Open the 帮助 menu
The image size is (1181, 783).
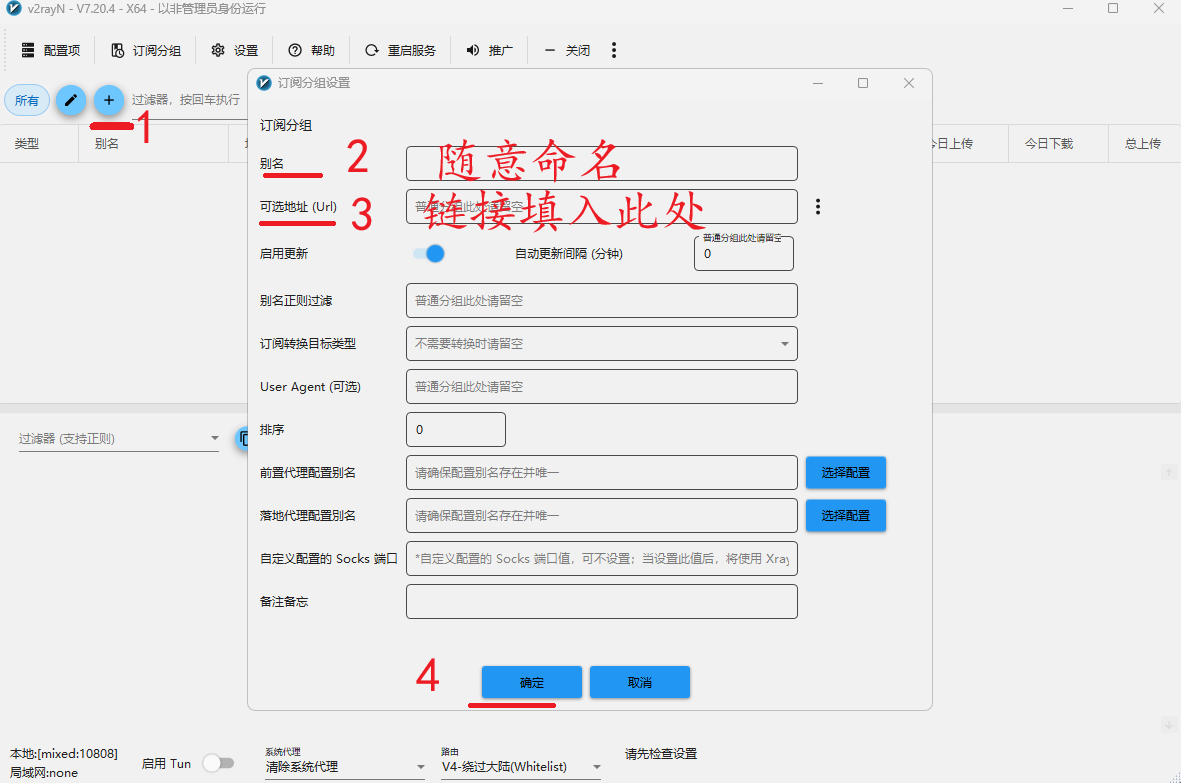click(x=311, y=50)
